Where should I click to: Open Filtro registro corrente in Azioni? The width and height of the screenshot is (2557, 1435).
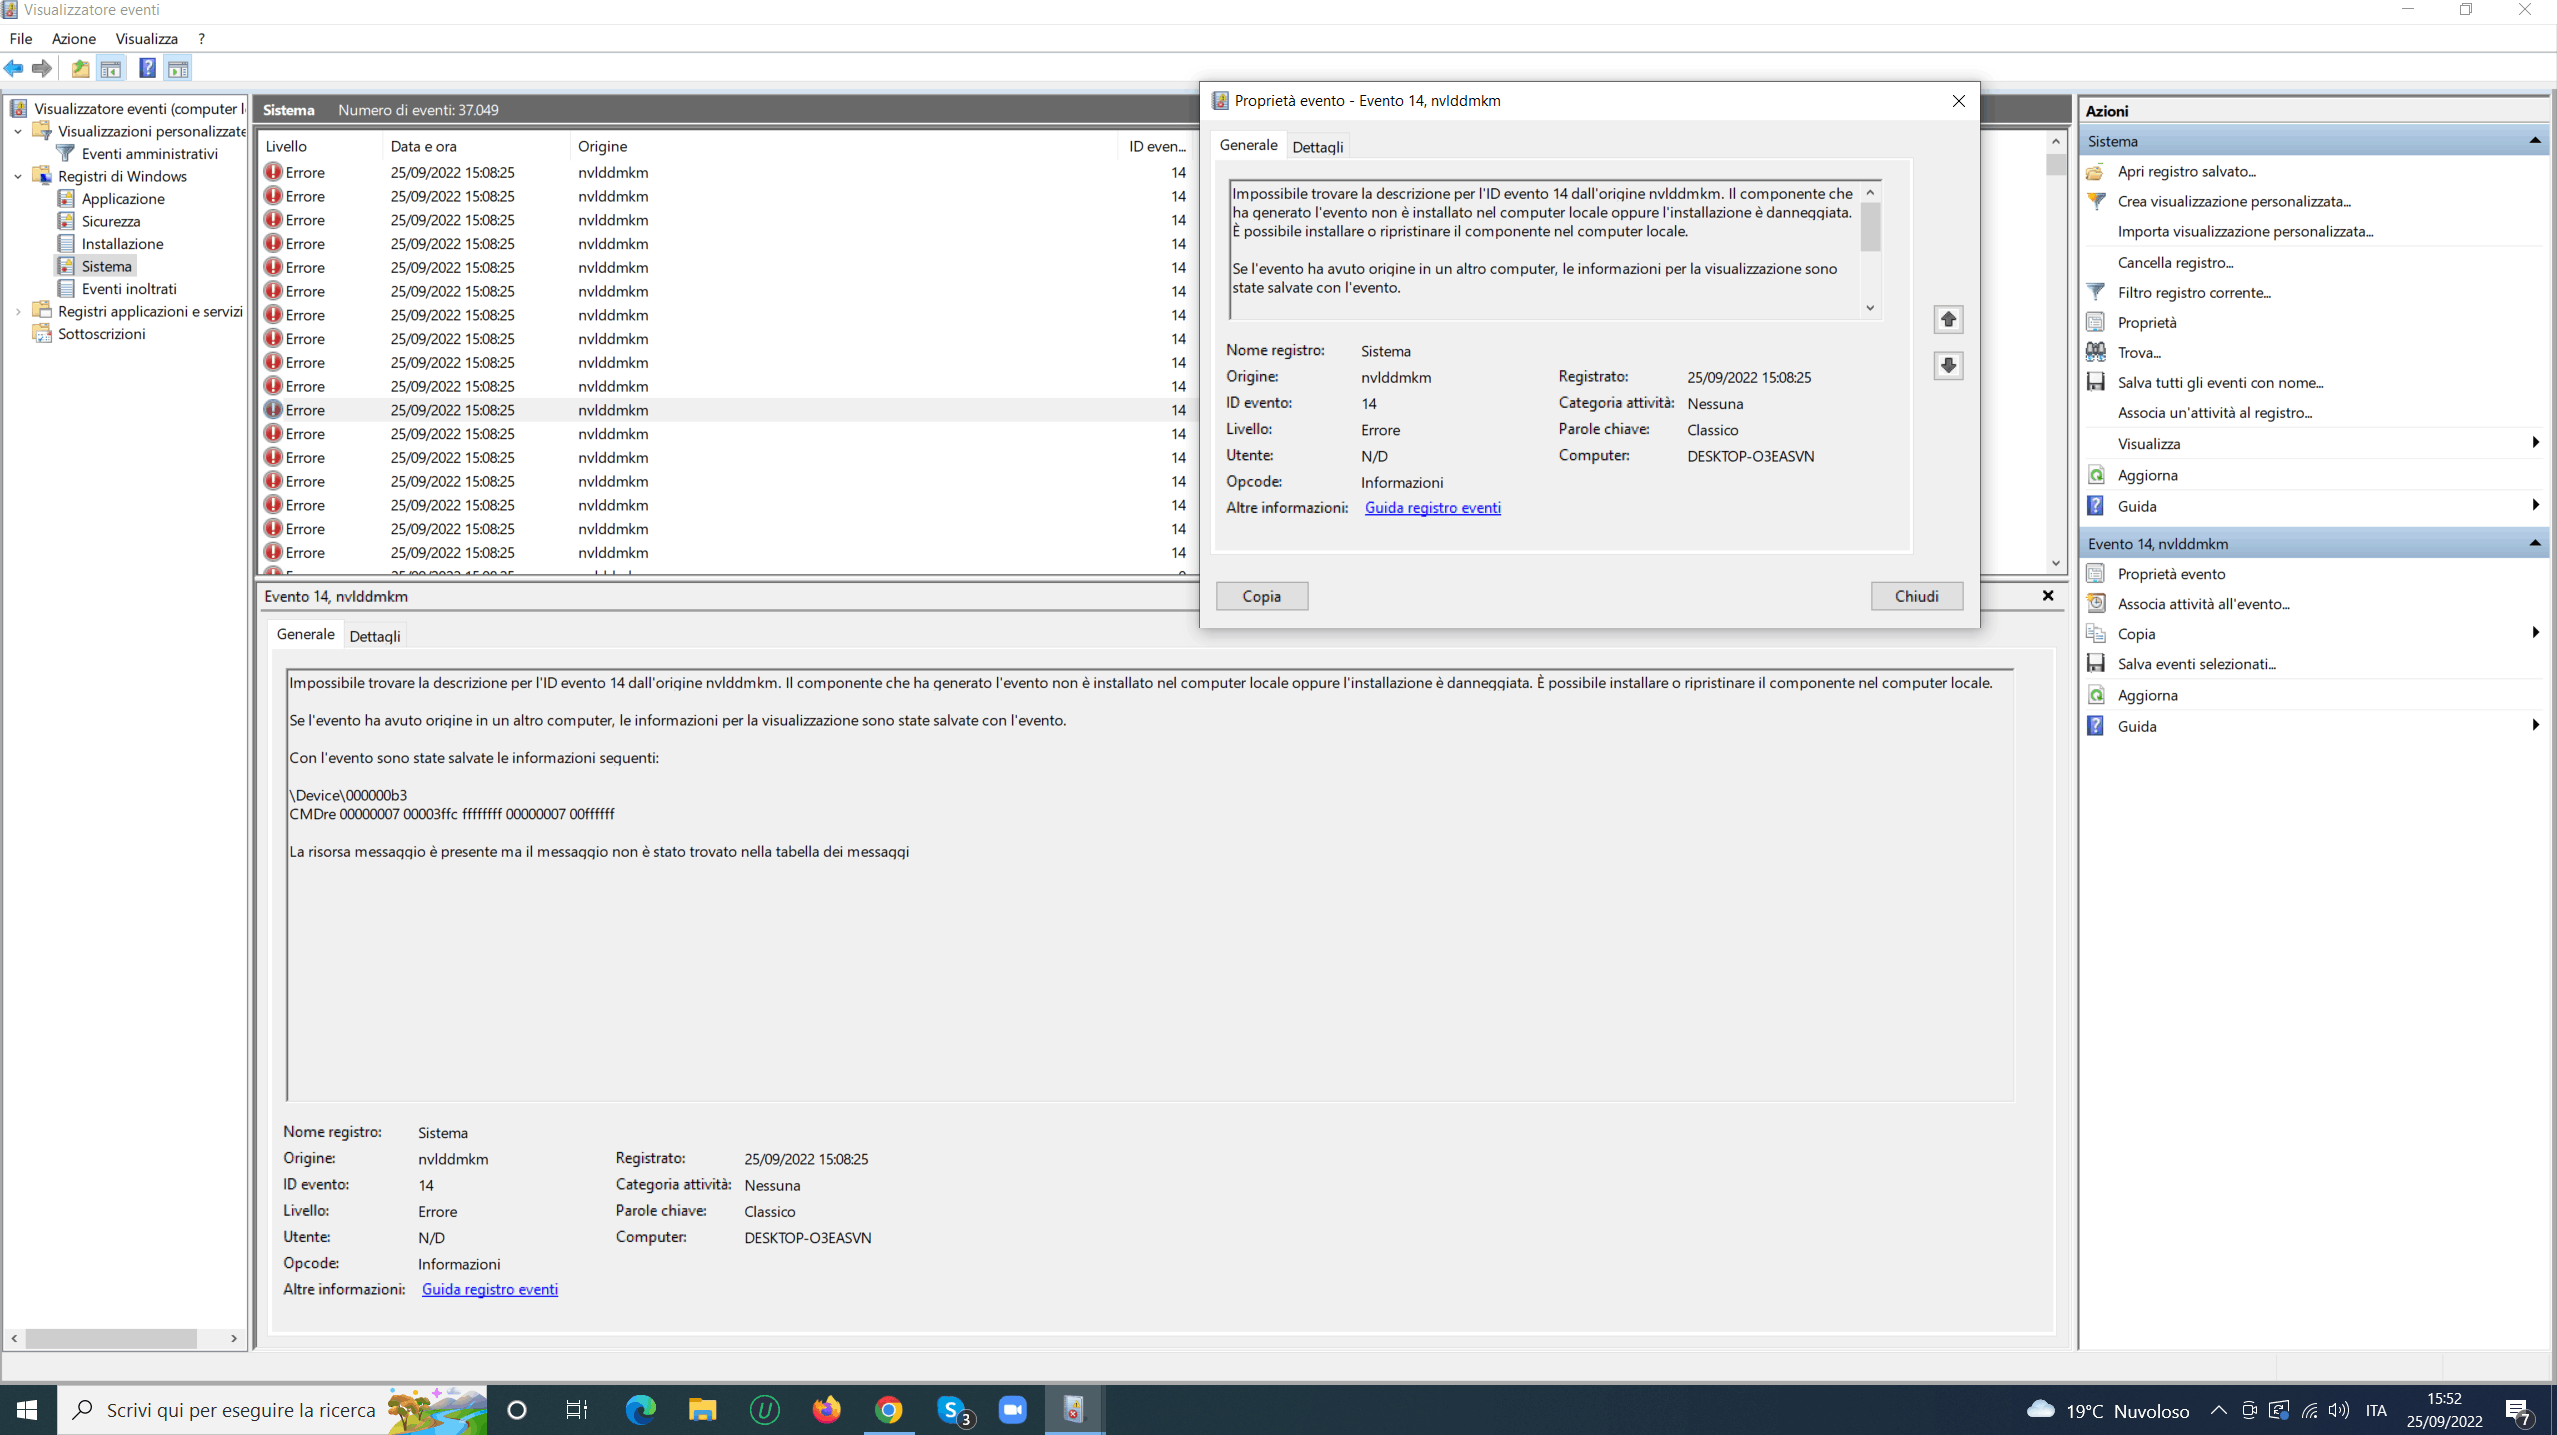coord(2193,293)
